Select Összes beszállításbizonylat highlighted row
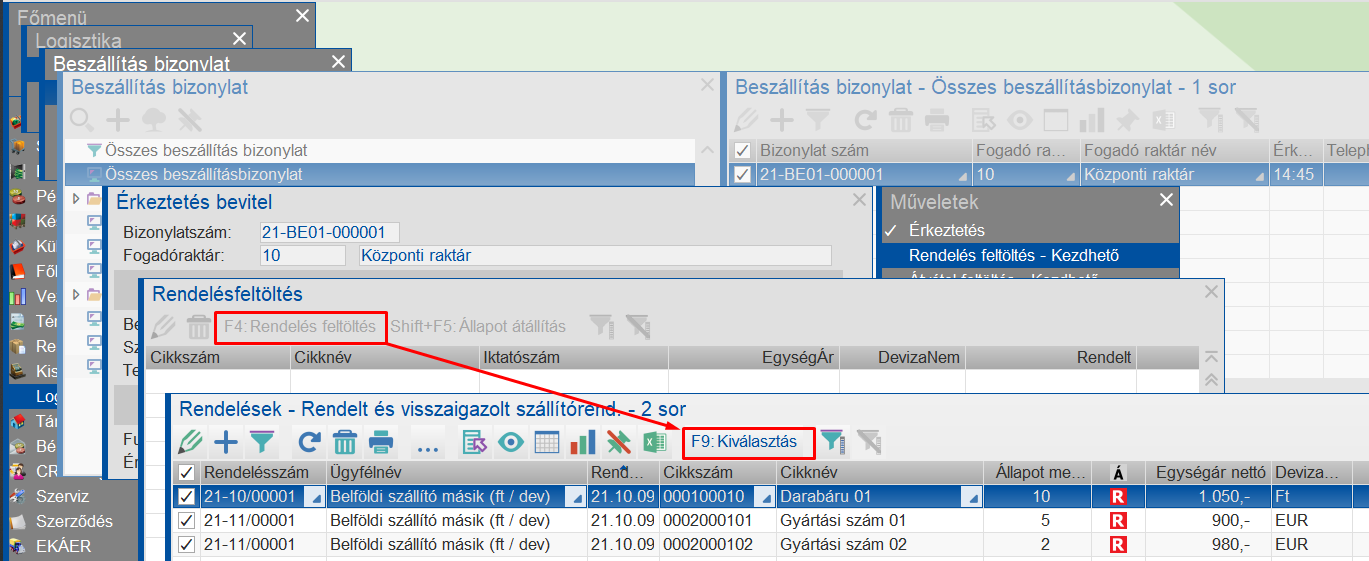 point(380,174)
